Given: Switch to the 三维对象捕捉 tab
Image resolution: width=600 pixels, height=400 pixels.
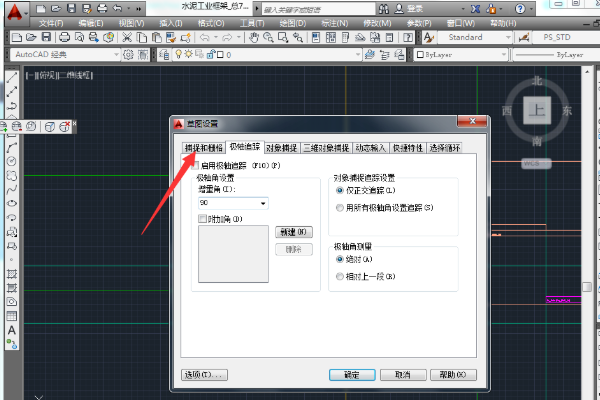Looking at the screenshot, I should 326,148.
